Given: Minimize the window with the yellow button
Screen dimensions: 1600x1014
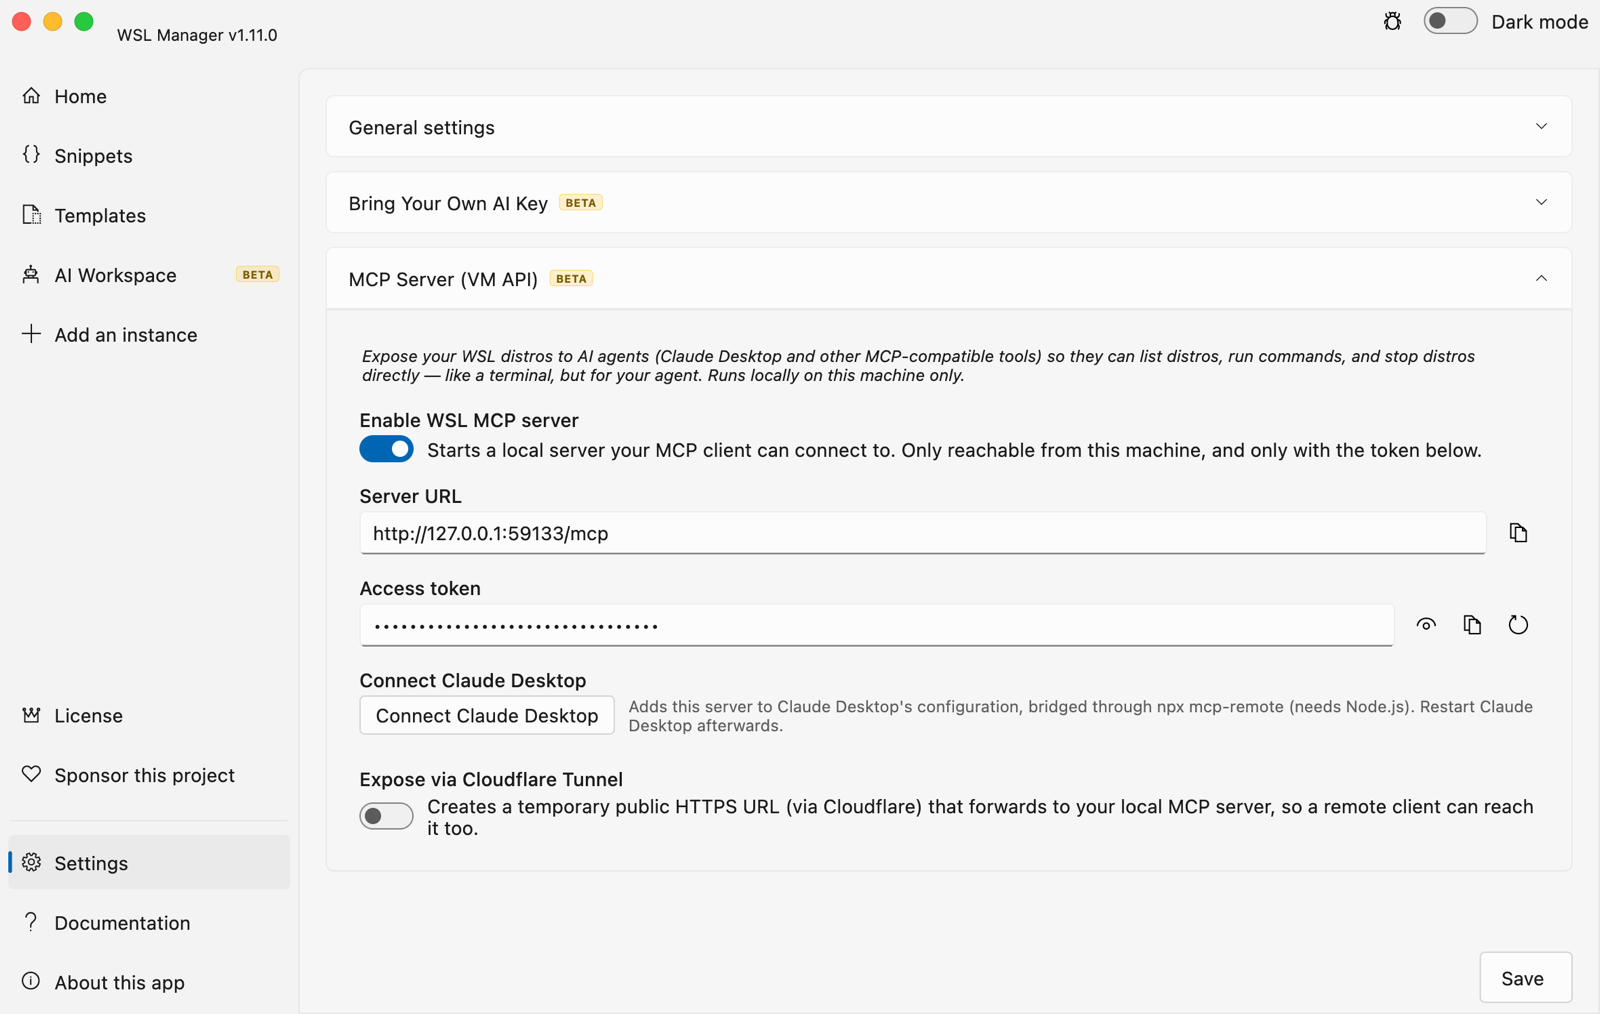Looking at the screenshot, I should point(53,21).
